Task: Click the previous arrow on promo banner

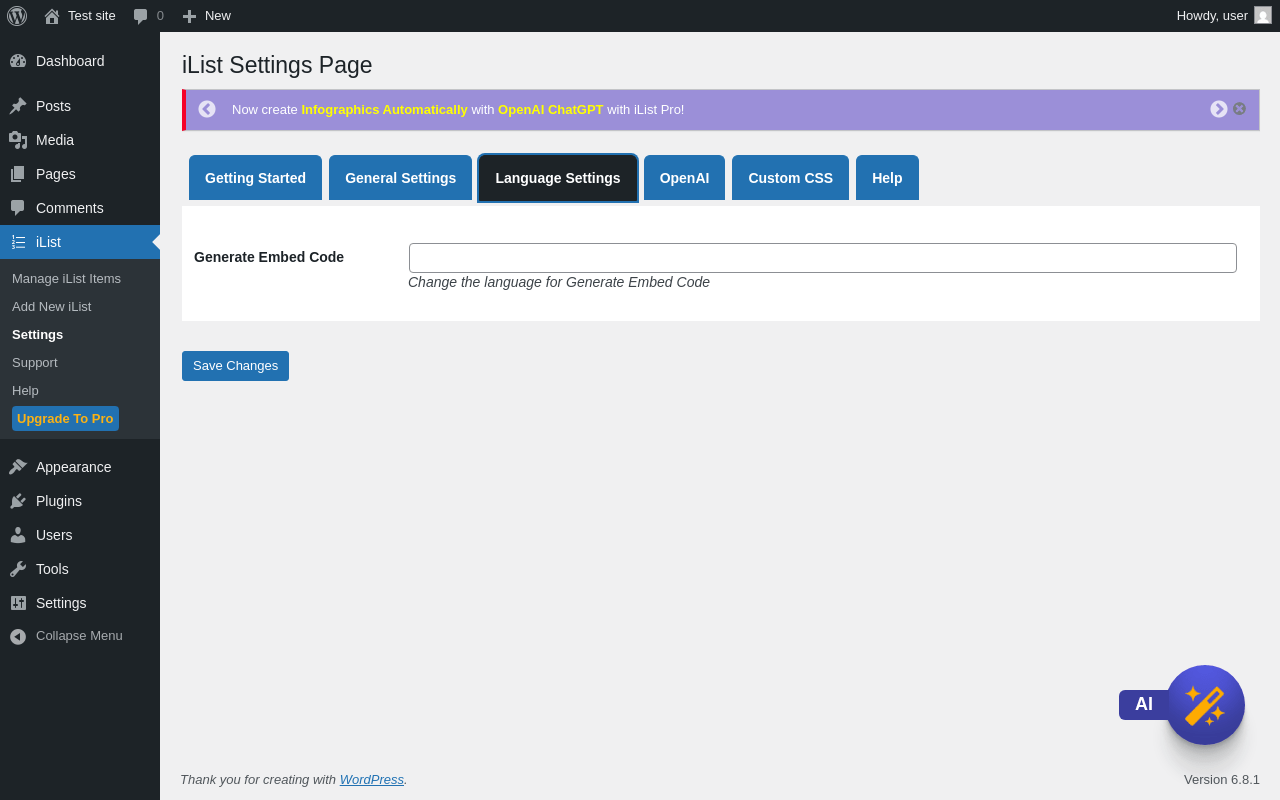Action: pyautogui.click(x=207, y=109)
